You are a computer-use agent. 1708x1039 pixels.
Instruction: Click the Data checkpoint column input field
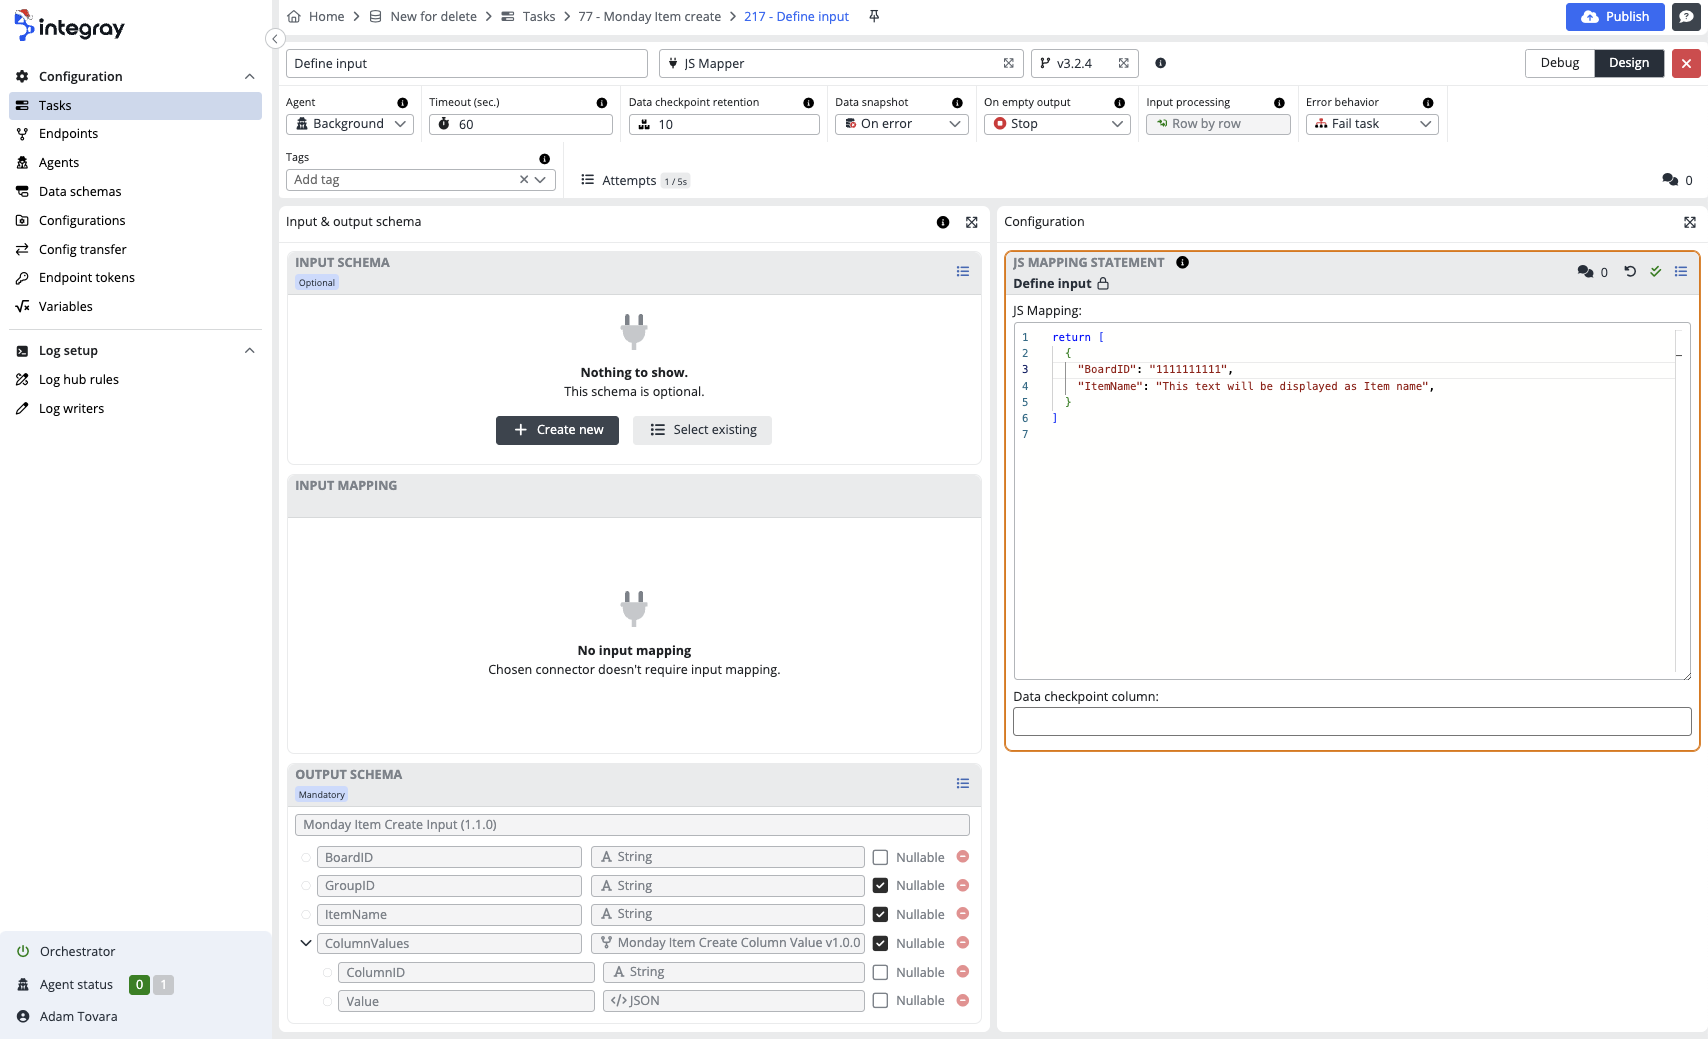tap(1351, 721)
